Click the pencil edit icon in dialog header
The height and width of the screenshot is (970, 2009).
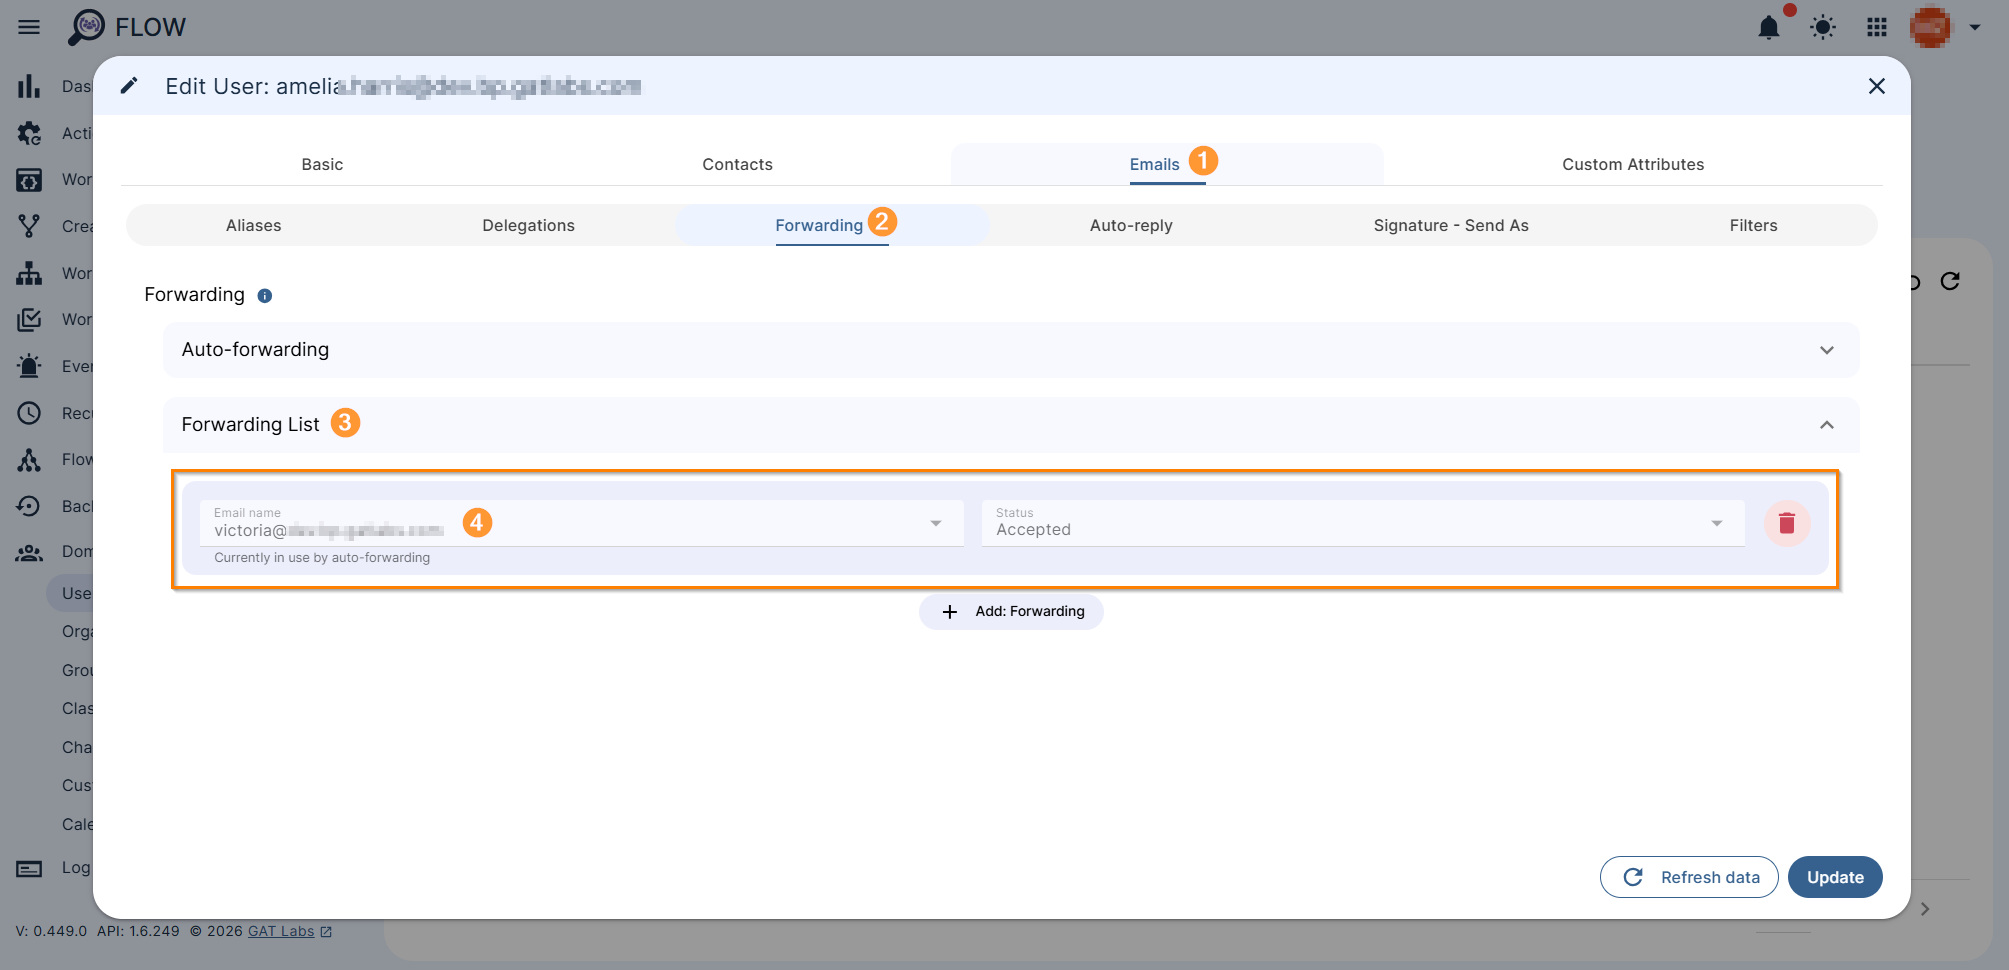pyautogui.click(x=129, y=86)
